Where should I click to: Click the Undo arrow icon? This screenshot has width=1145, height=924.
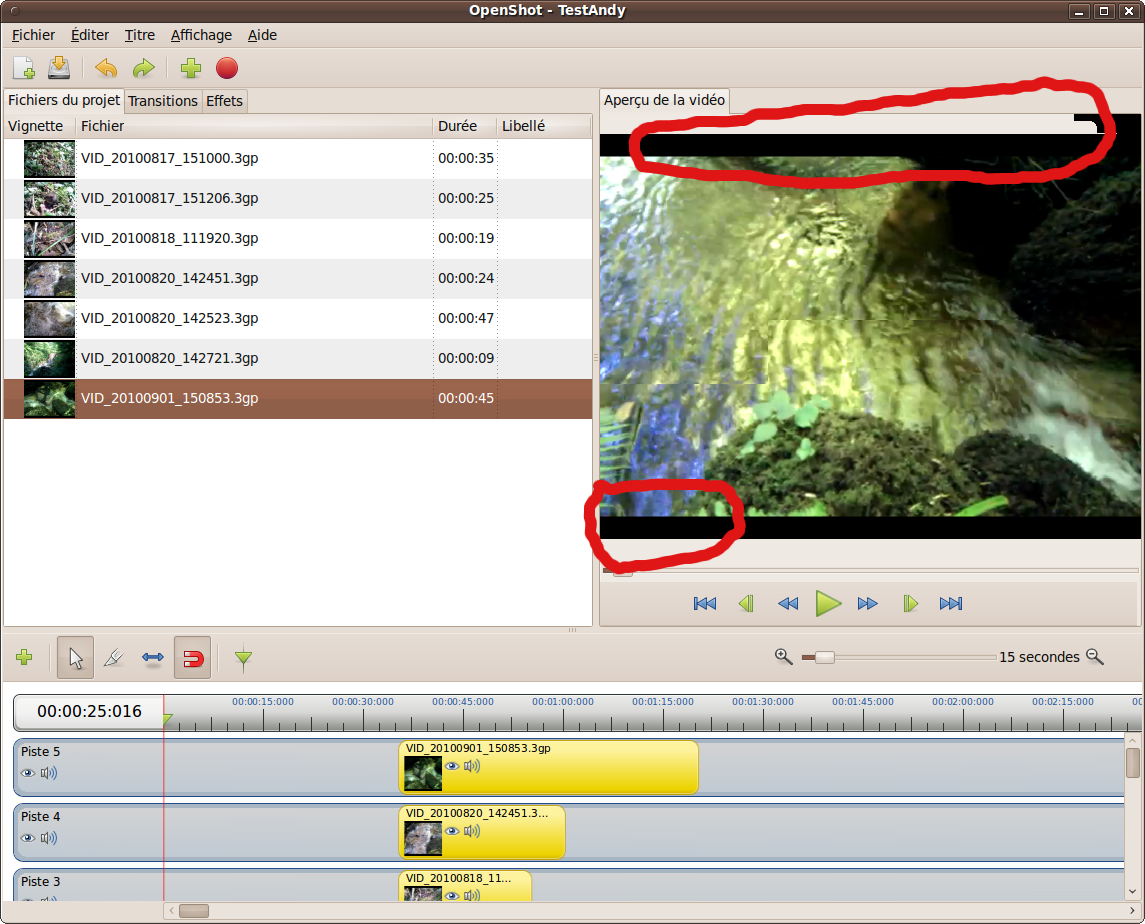105,68
